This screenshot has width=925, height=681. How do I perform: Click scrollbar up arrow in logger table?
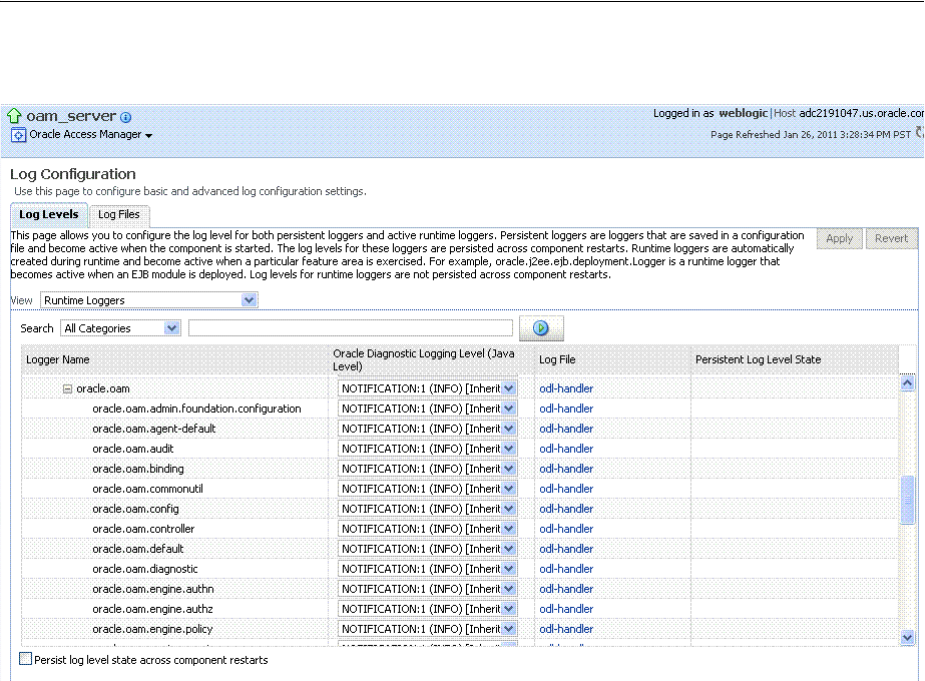tap(907, 382)
